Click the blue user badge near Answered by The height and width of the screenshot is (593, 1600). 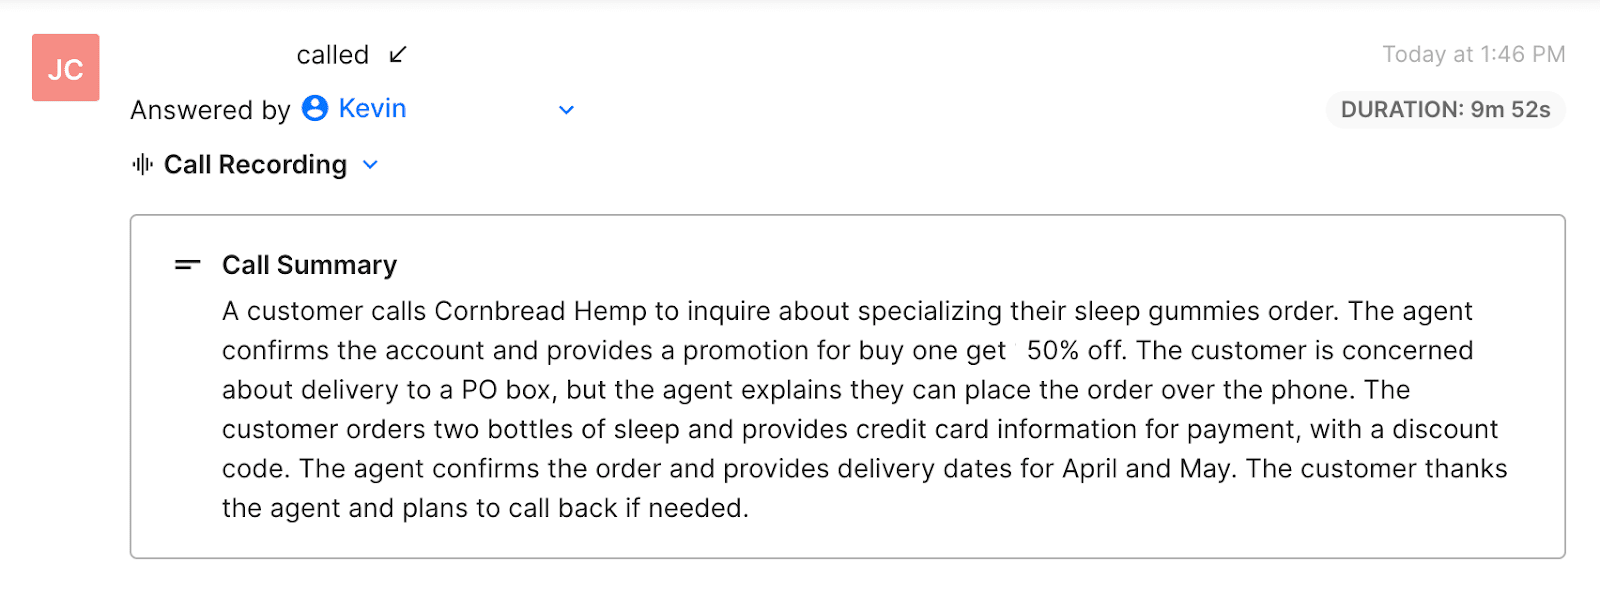[x=313, y=108]
